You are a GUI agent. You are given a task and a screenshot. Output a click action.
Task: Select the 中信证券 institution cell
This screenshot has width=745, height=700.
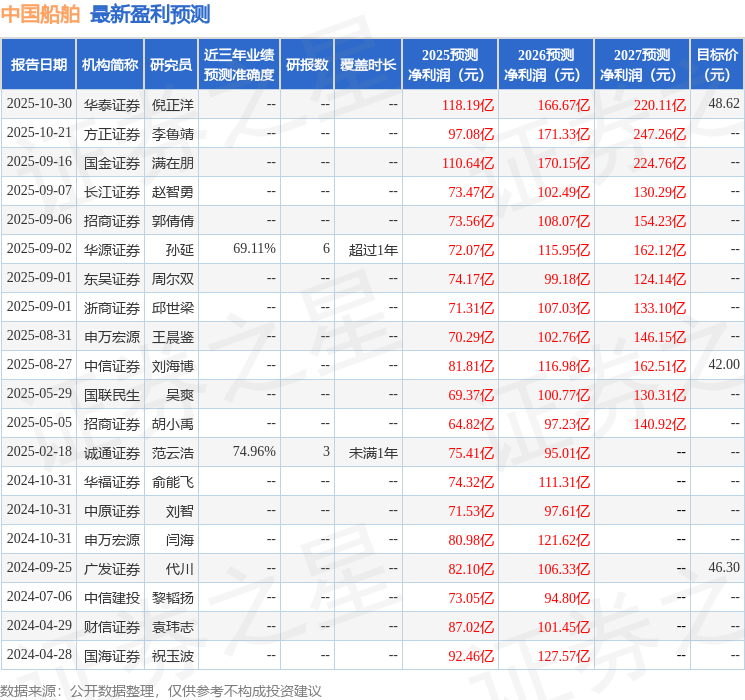(112, 366)
